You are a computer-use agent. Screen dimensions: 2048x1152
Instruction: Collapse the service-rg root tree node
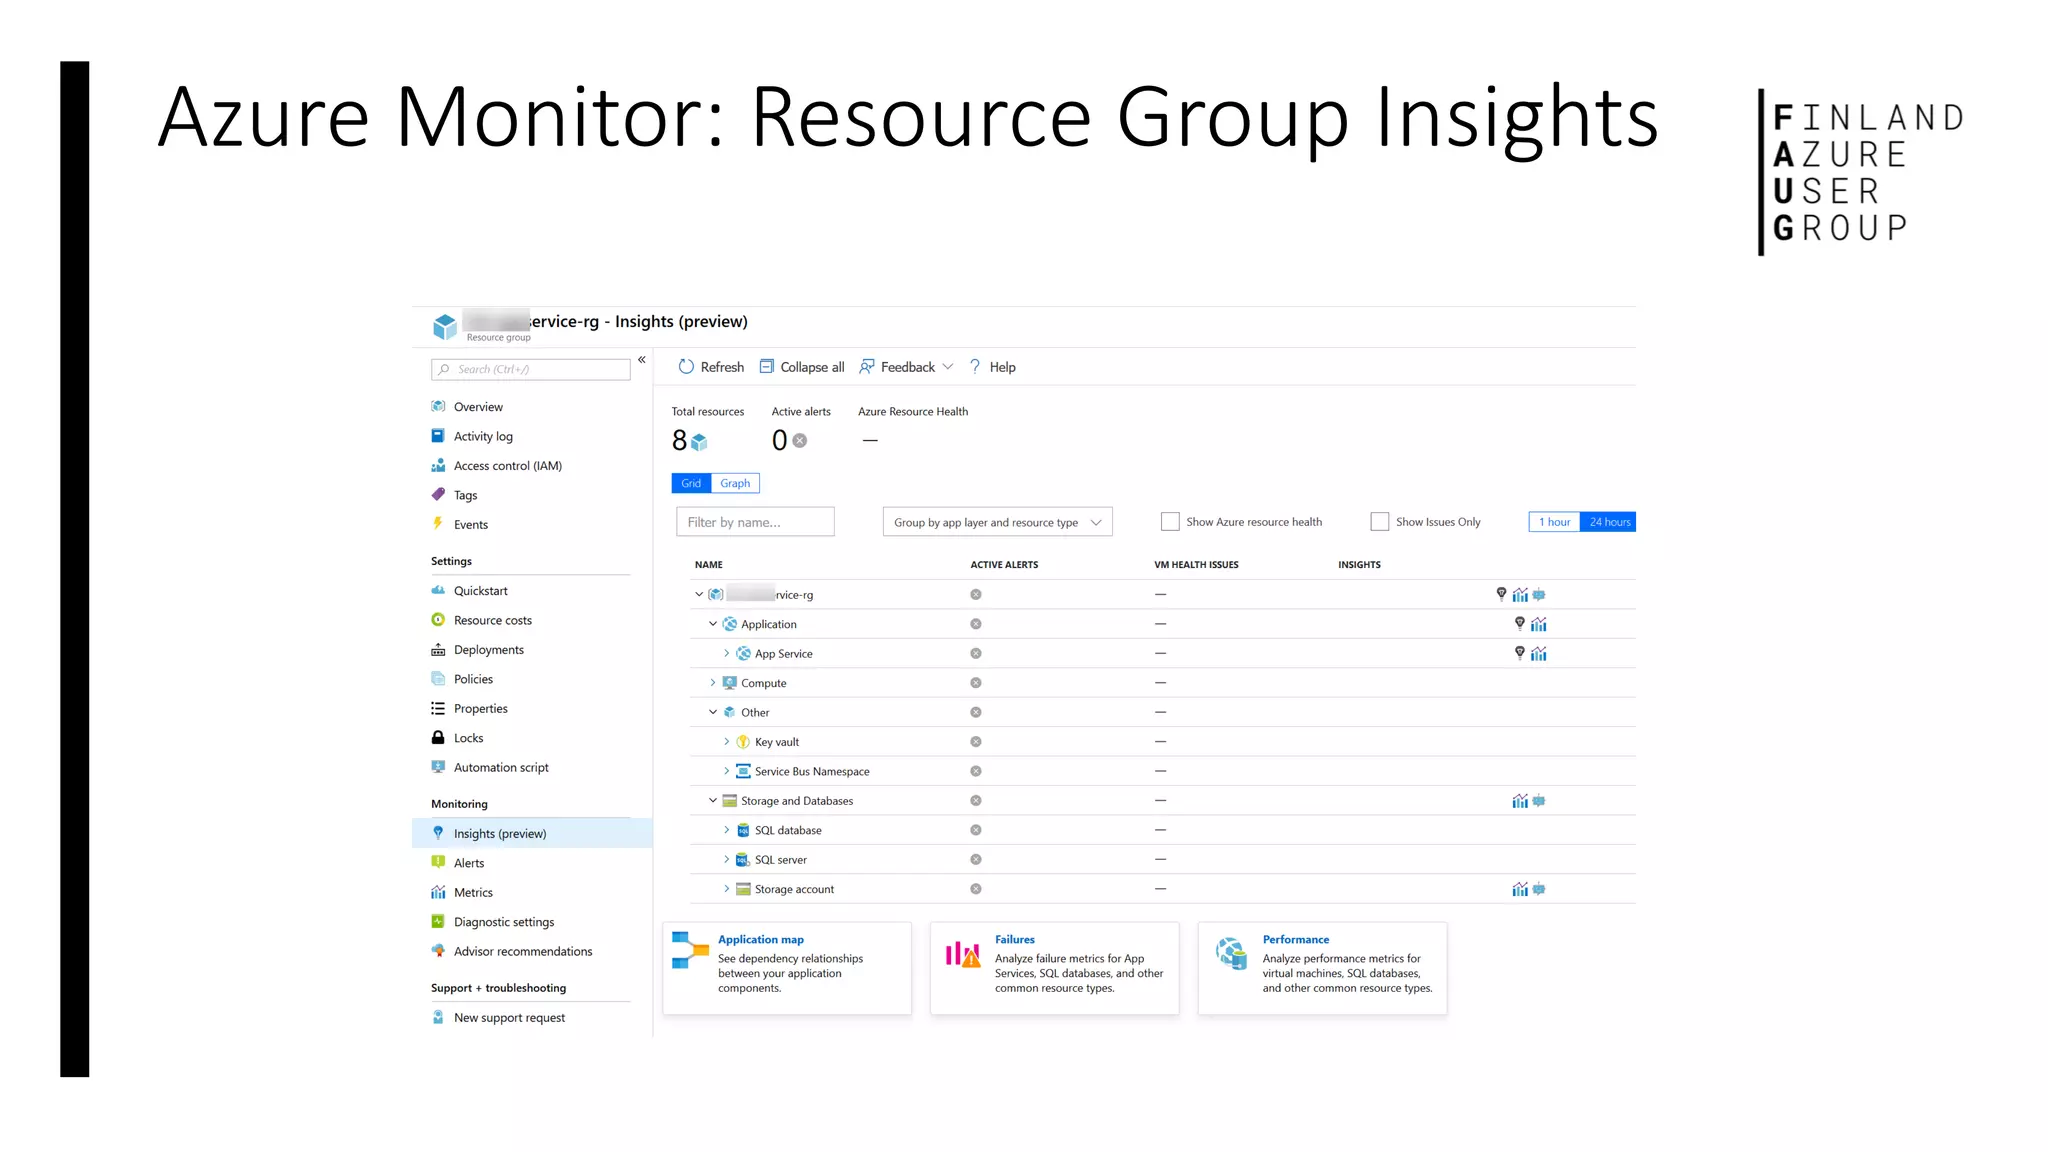coord(699,594)
